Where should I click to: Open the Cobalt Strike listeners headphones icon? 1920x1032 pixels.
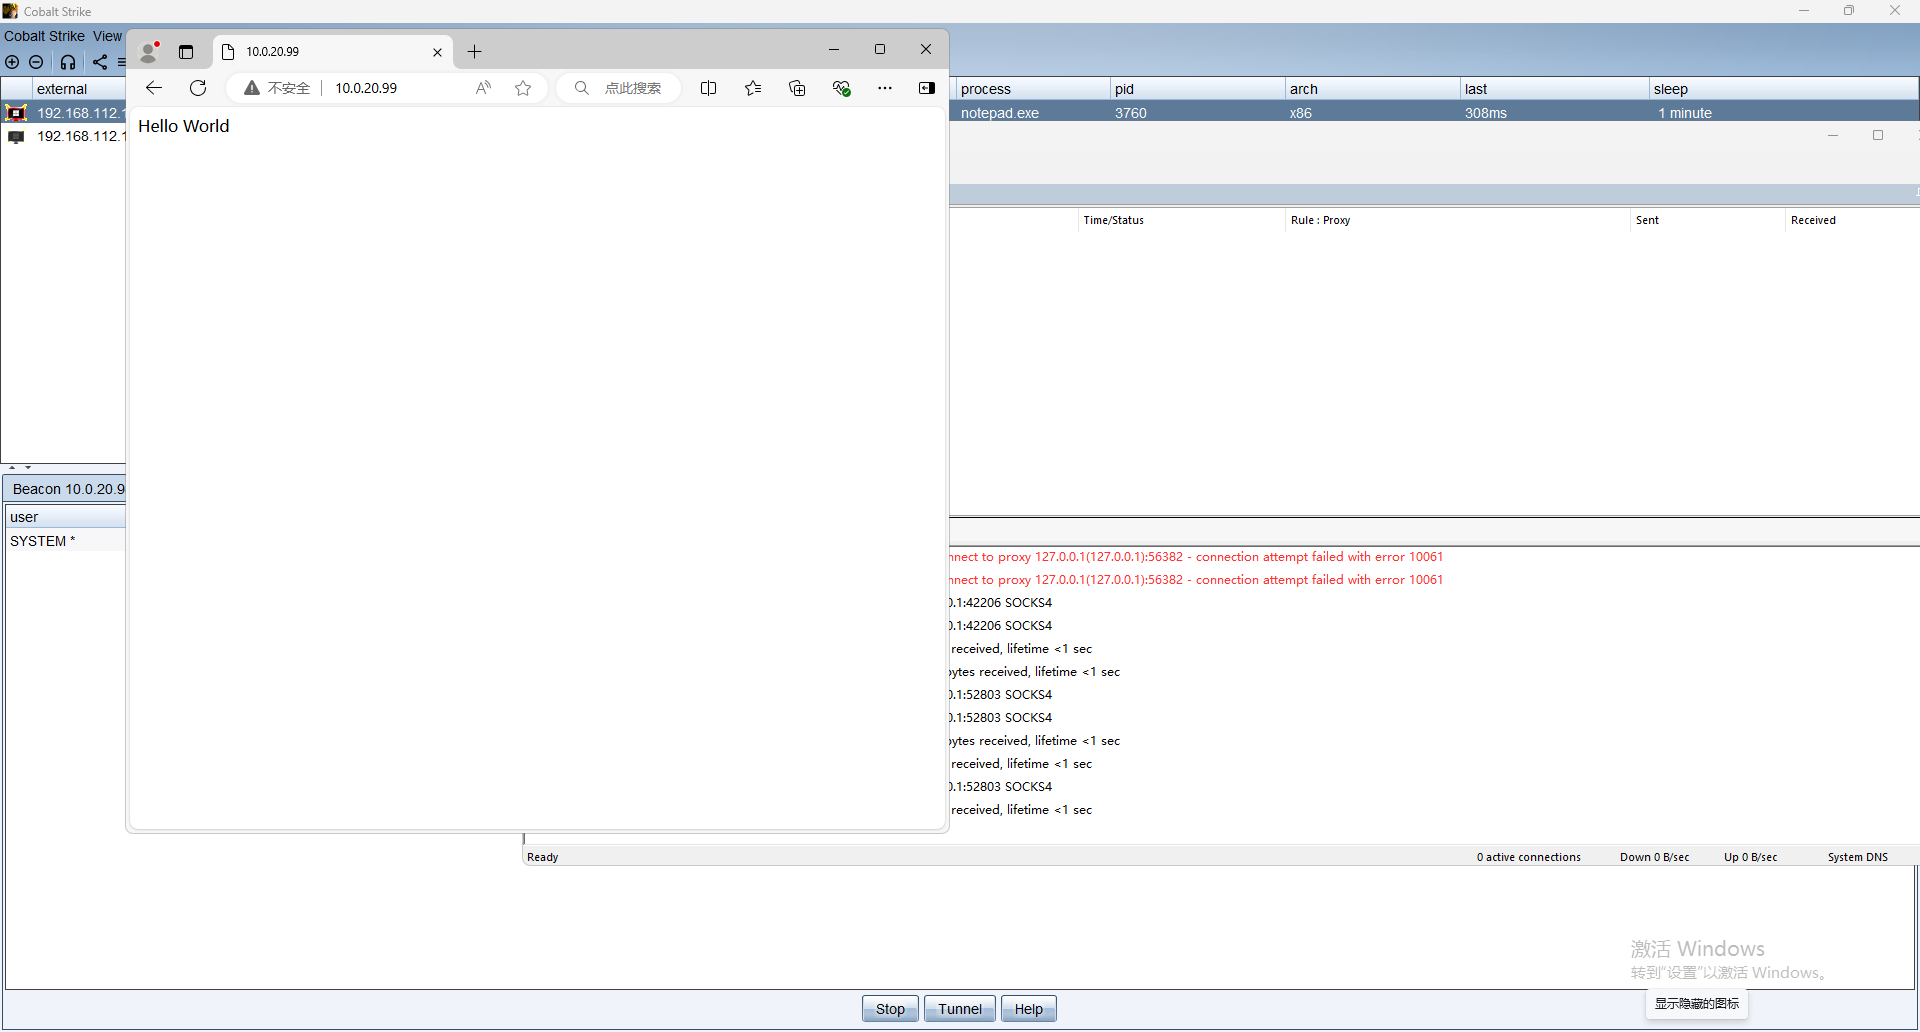[68, 62]
